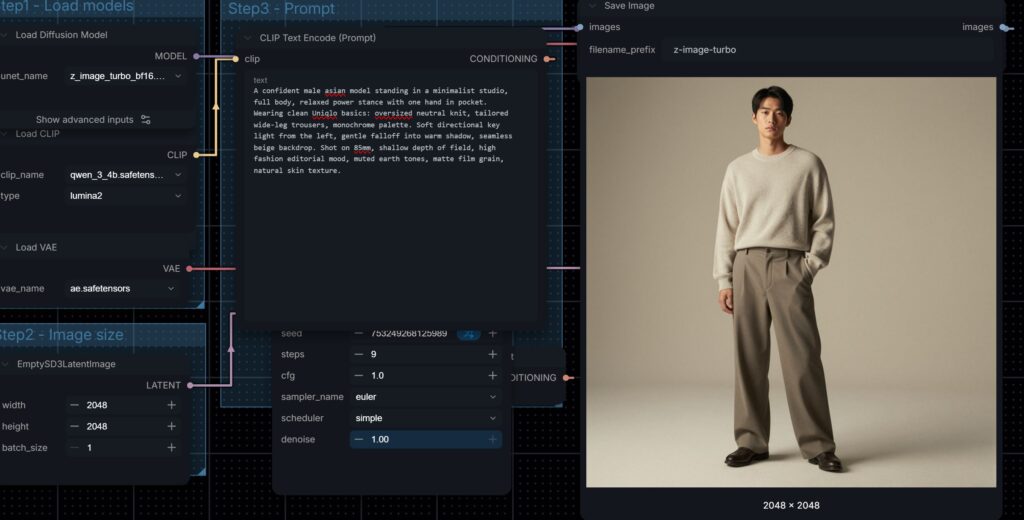The height and width of the screenshot is (520, 1024).
Task: Open the type lumina2 dropdown
Action: click(125, 195)
